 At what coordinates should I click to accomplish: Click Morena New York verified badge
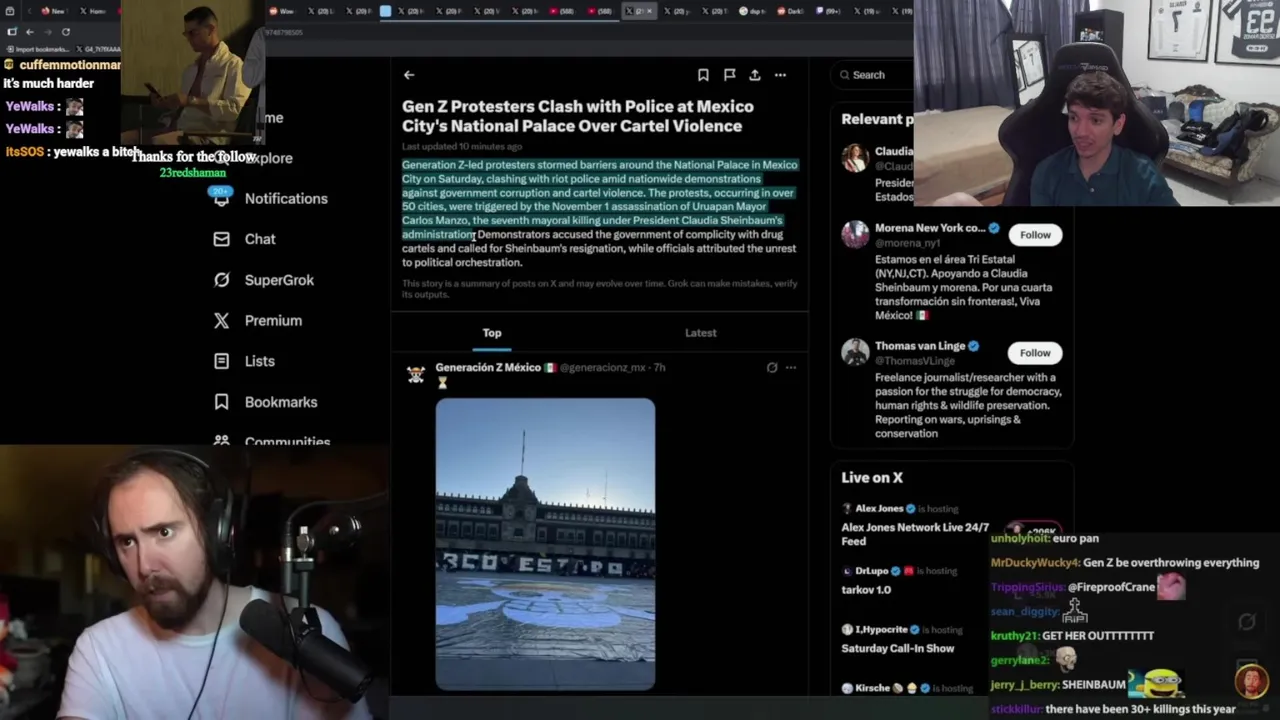coord(994,228)
